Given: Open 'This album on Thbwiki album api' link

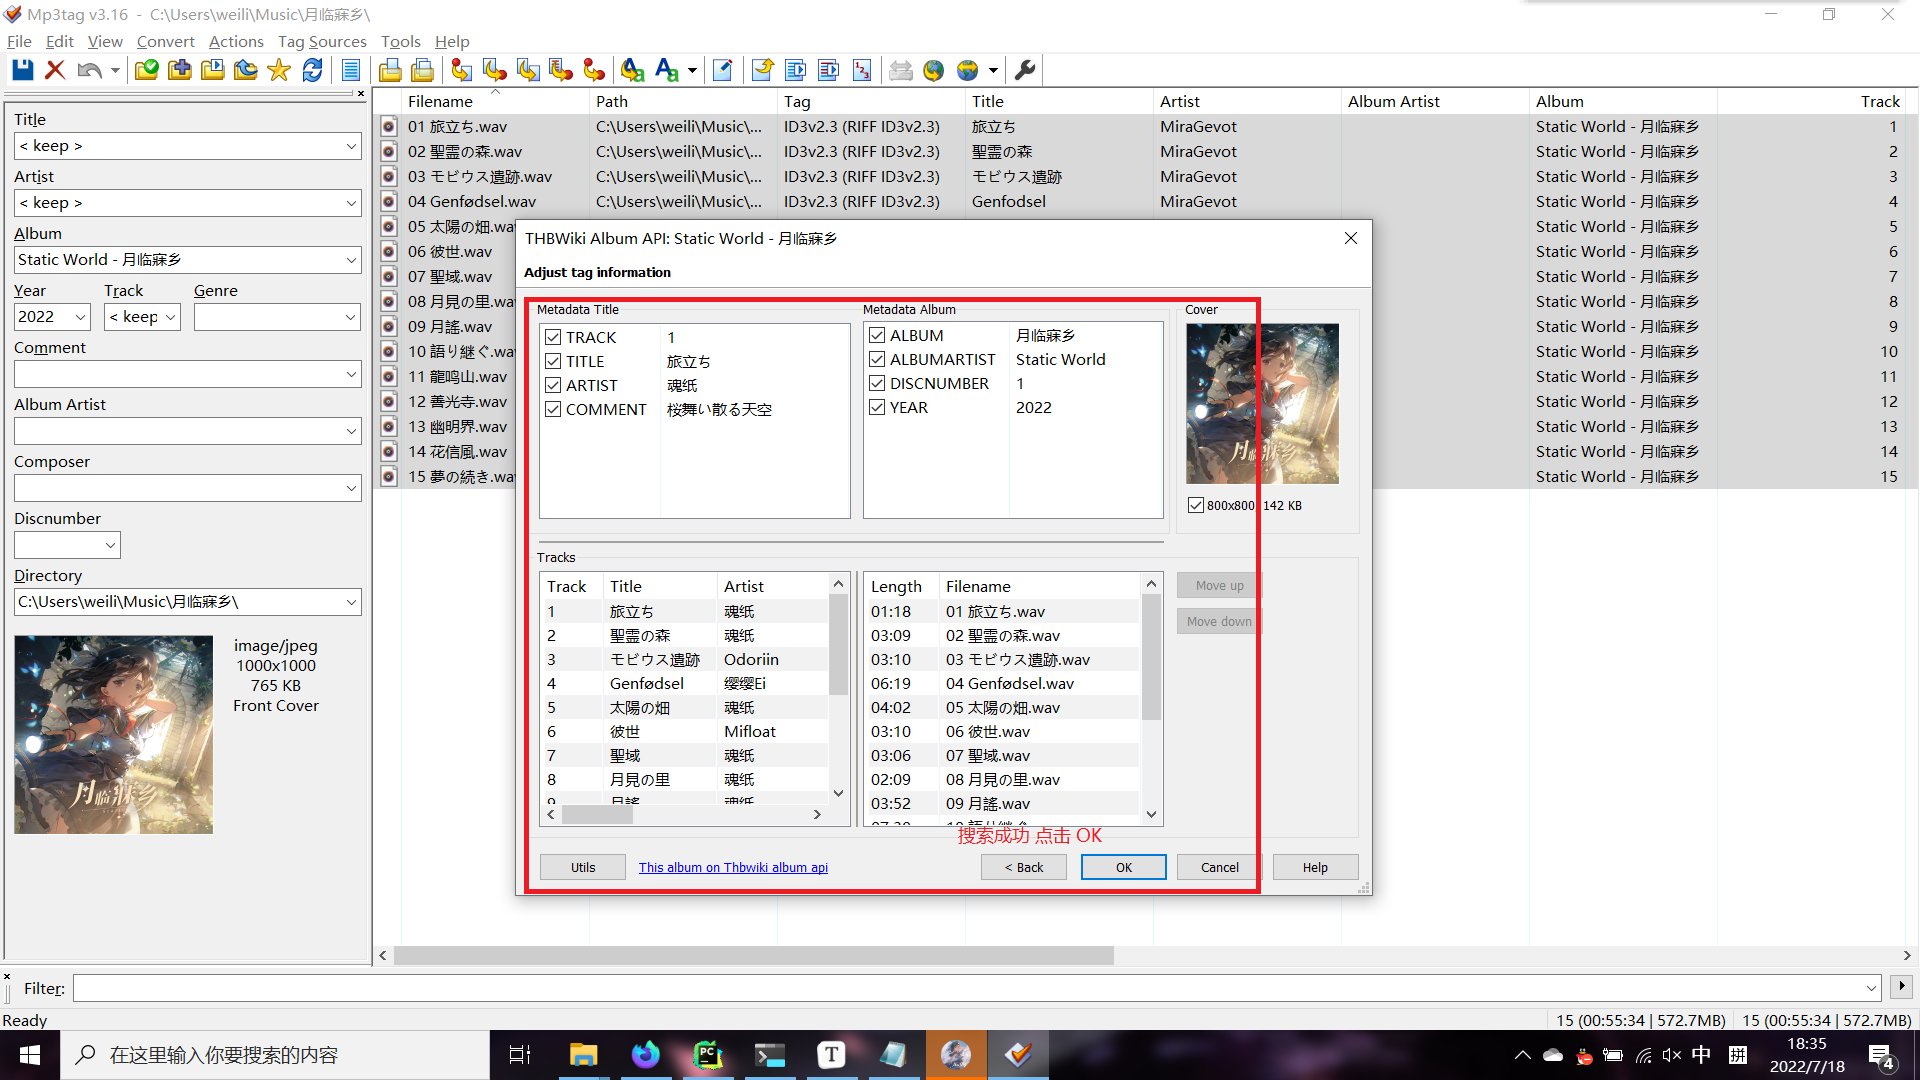Looking at the screenshot, I should 733,868.
